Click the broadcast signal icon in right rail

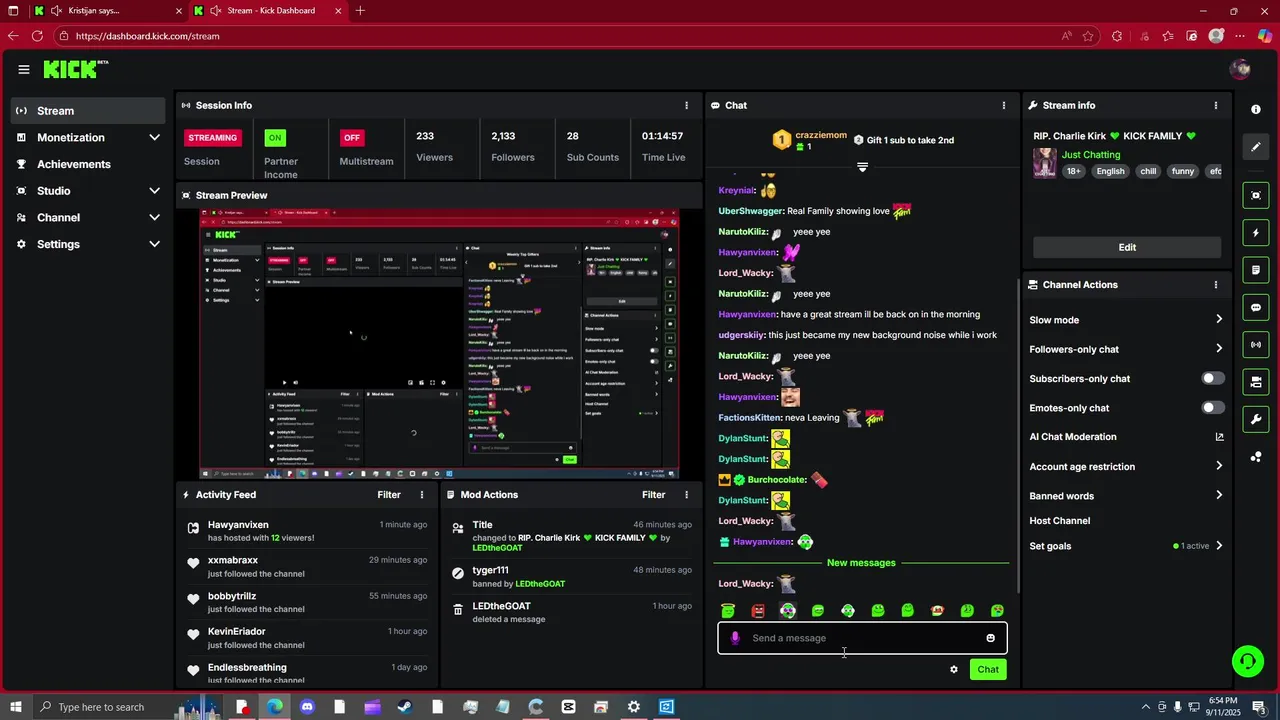1256,345
